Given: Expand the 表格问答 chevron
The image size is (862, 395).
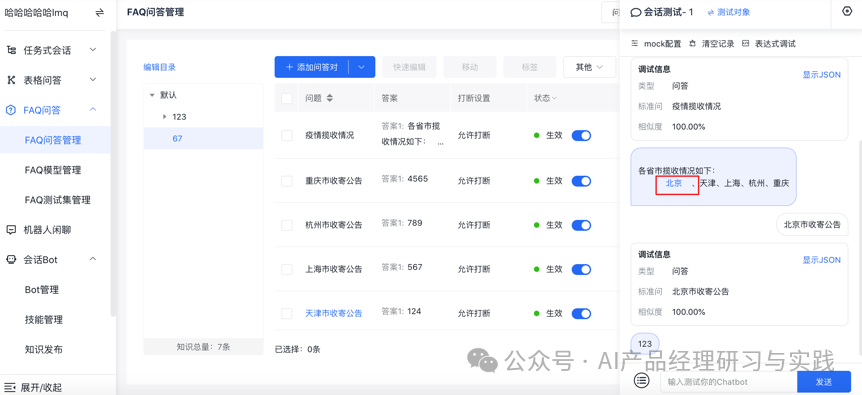Looking at the screenshot, I should tap(93, 80).
